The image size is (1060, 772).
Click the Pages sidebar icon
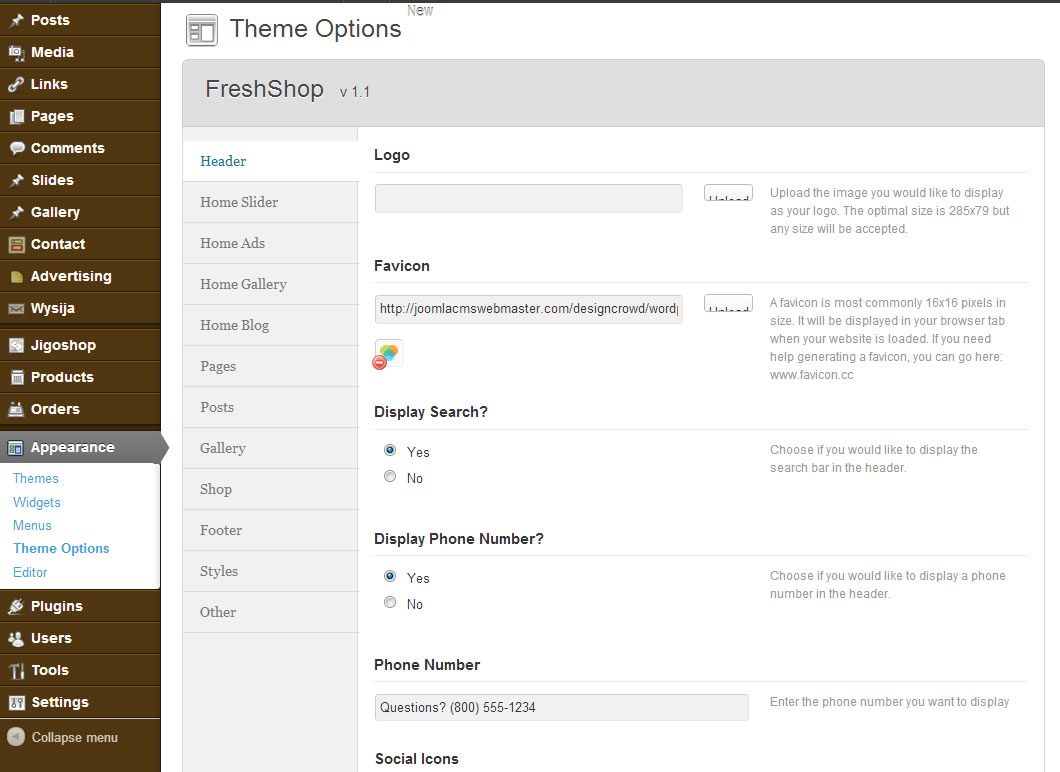click(16, 116)
